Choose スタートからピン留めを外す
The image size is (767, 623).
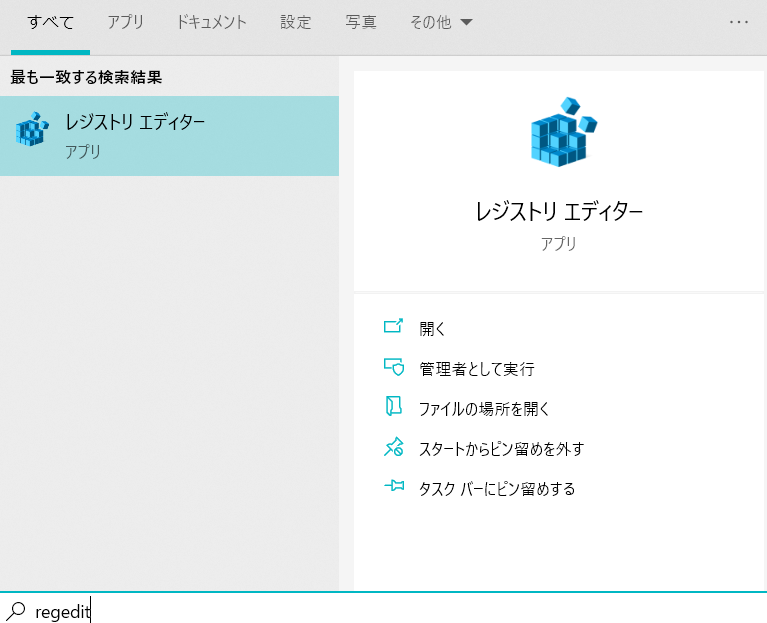(501, 448)
